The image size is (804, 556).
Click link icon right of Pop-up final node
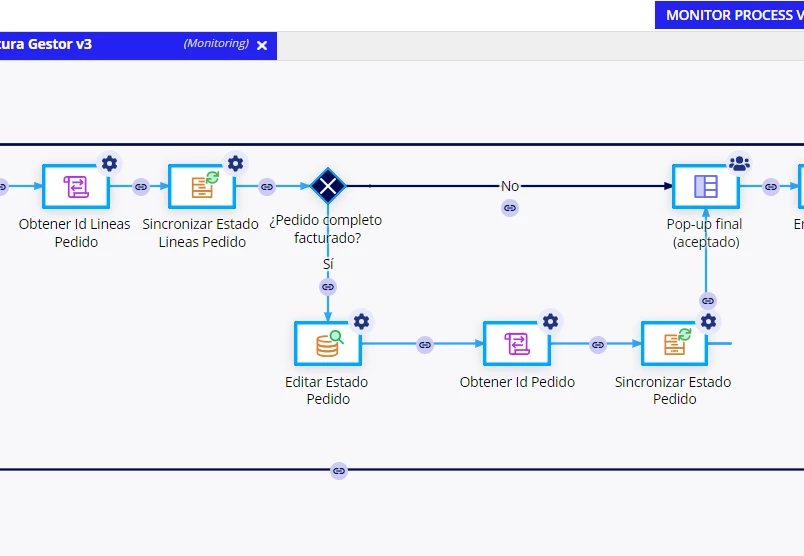point(771,187)
